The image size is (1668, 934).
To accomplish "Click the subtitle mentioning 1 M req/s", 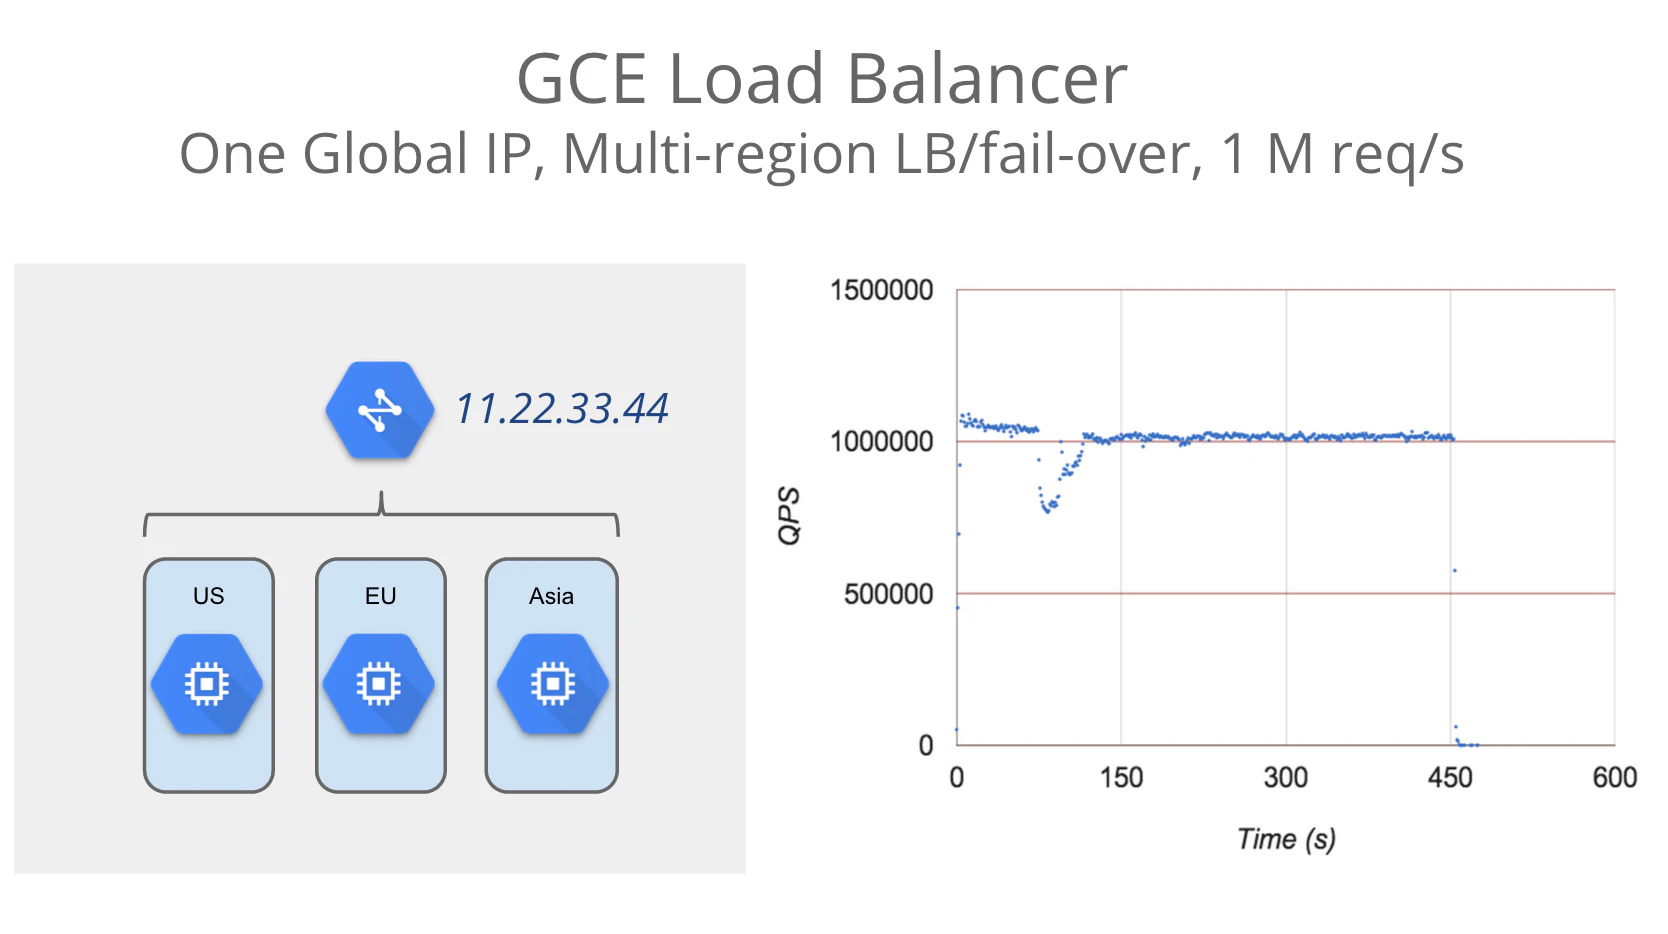I will 822,154.
